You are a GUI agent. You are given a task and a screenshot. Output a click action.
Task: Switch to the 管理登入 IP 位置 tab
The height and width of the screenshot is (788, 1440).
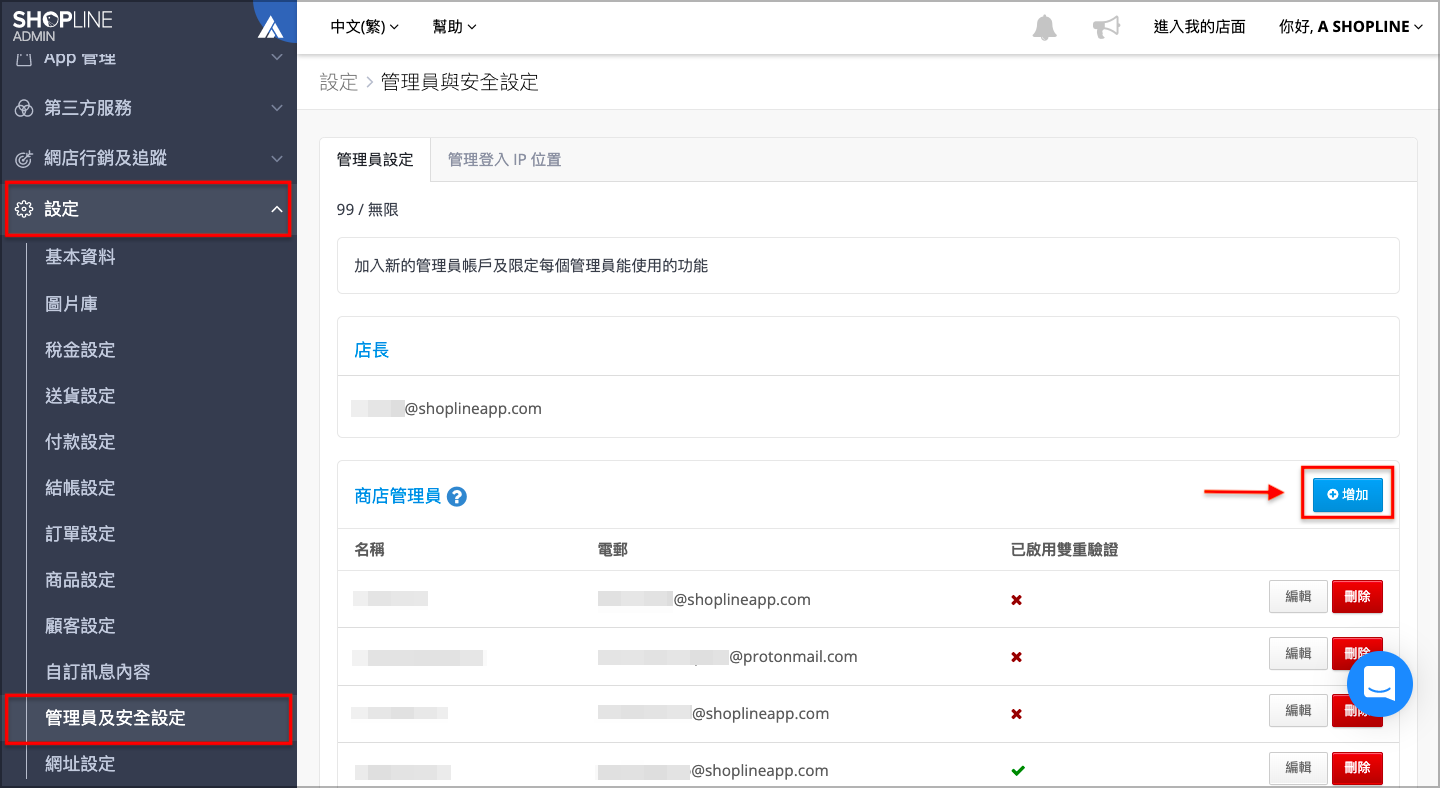click(504, 159)
